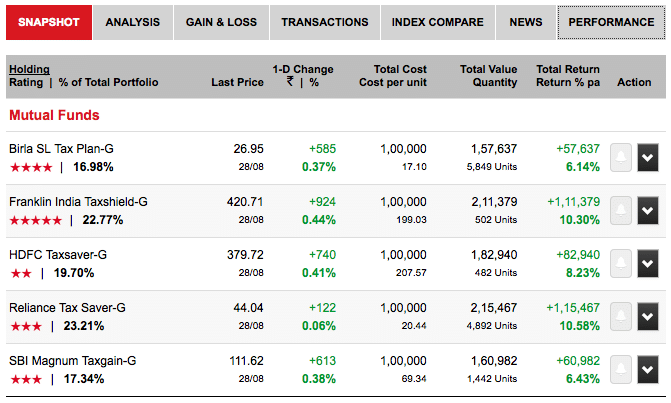The image size is (671, 403).
Task: Click the alert bell for SBI Magnum Taxgain-G
Action: click(621, 370)
